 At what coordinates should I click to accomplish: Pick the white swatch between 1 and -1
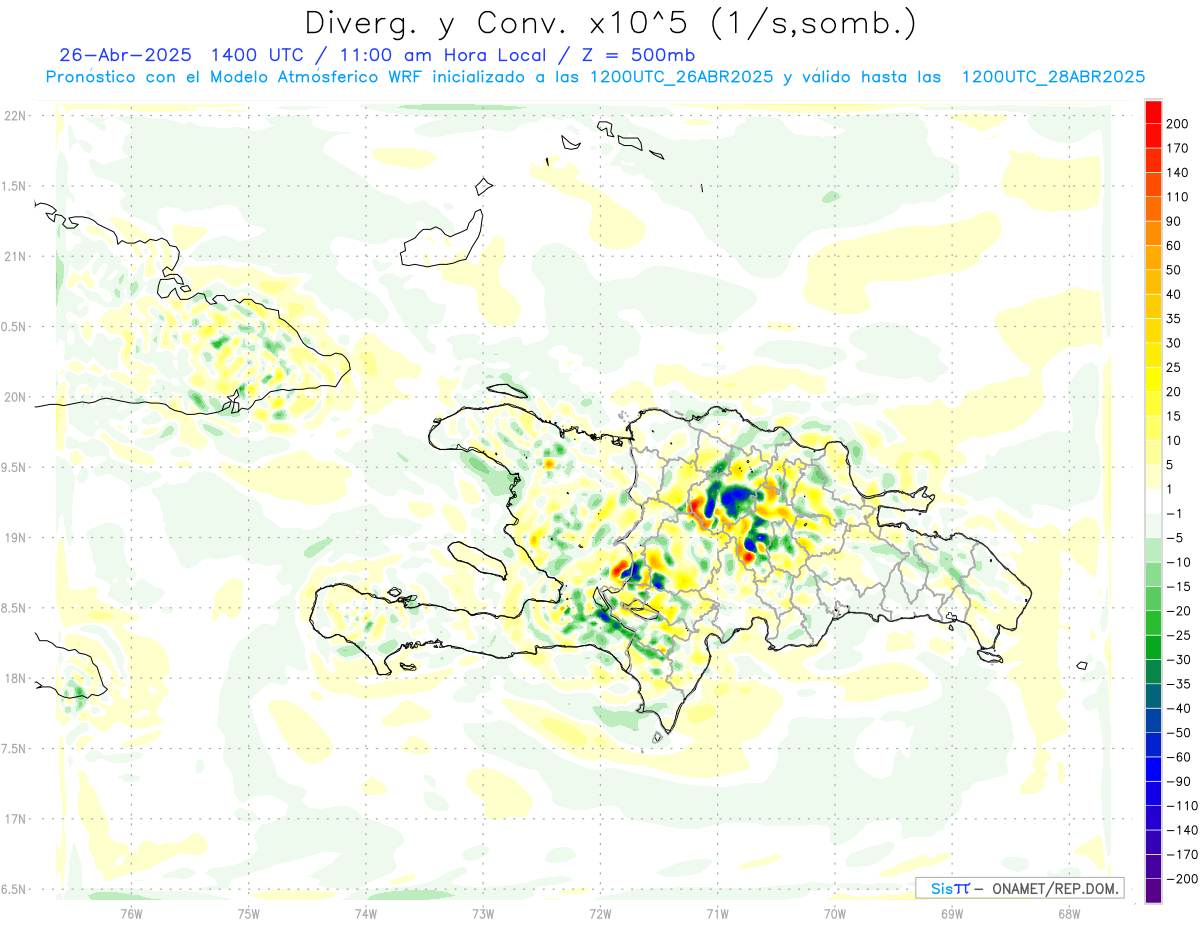point(1154,501)
